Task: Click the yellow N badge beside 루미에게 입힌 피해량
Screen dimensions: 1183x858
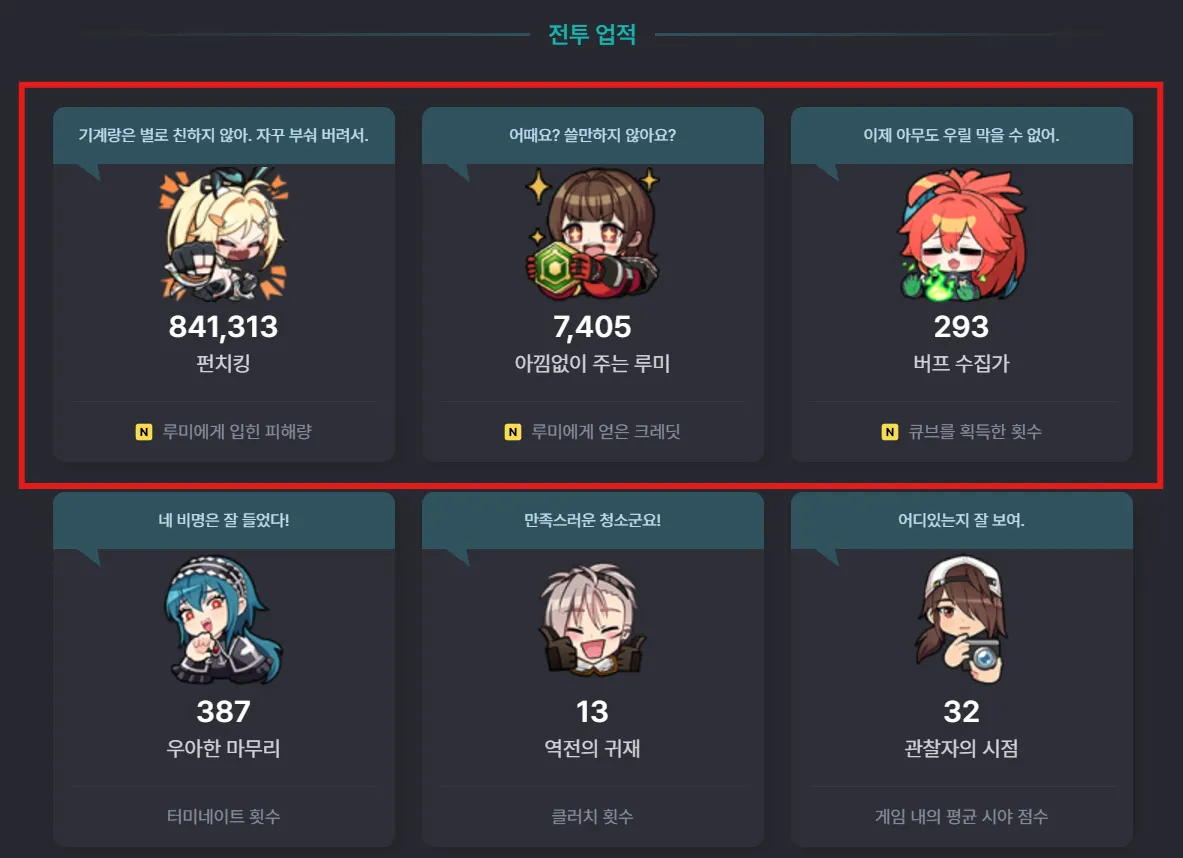Action: 143,432
